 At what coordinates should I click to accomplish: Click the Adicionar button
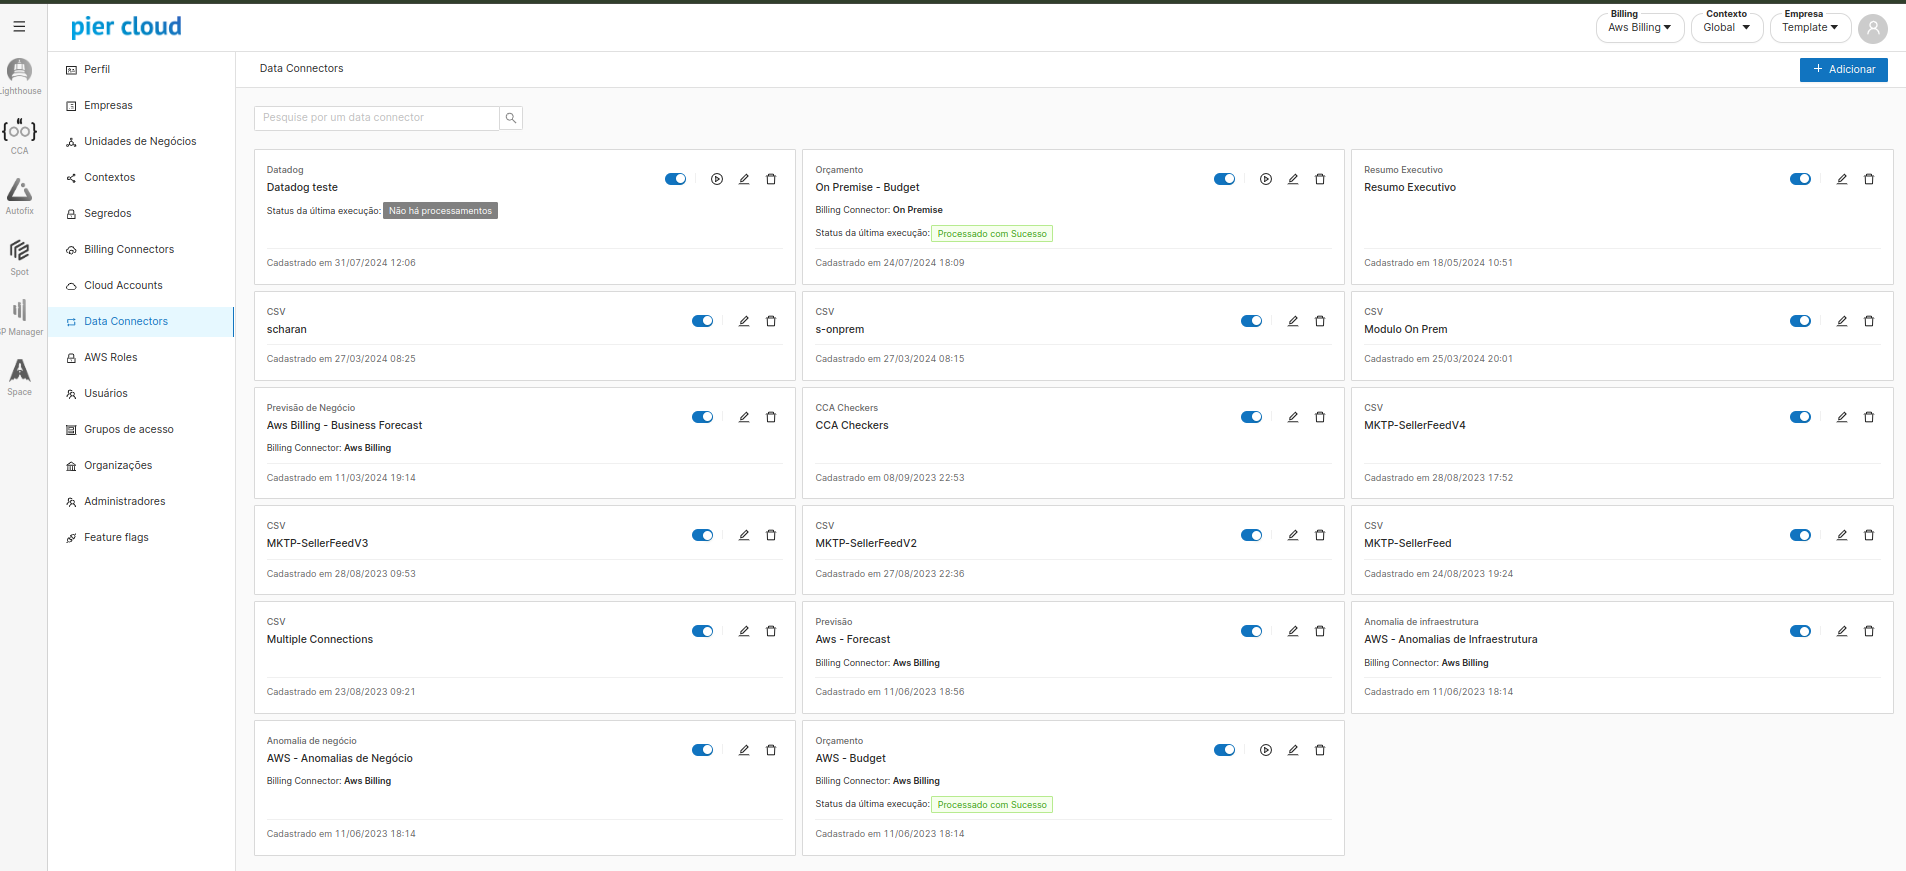pos(1843,69)
